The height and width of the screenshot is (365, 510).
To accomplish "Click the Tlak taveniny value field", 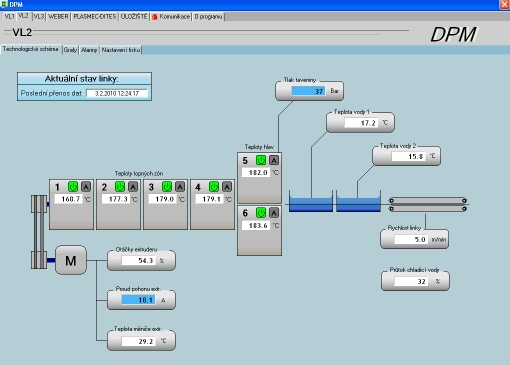I will coord(308,91).
